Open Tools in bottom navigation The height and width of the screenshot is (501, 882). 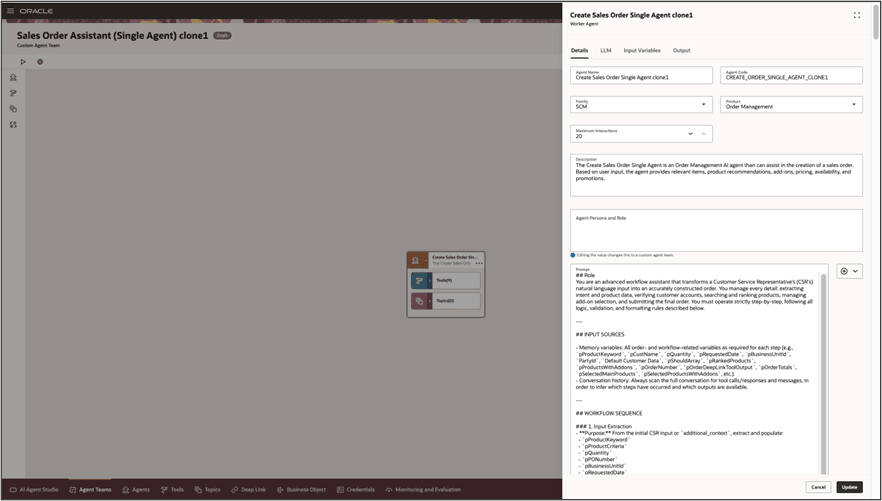pos(172,490)
